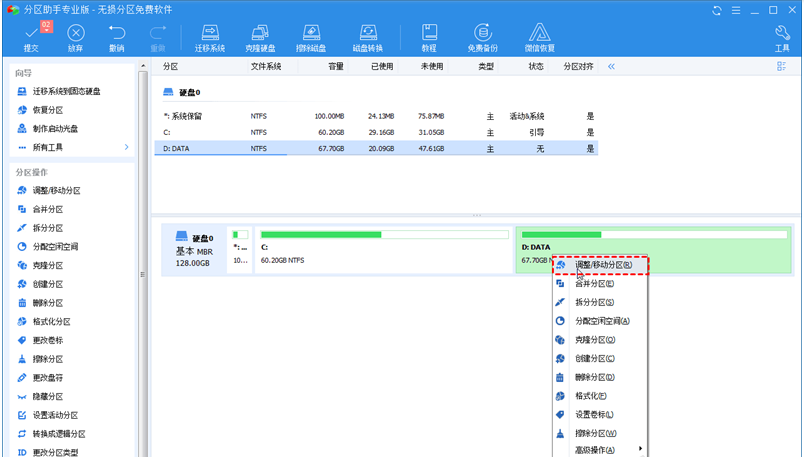Choose 创建分区 in the left sidebar
This screenshot has height=457, width=804.
(x=48, y=284)
